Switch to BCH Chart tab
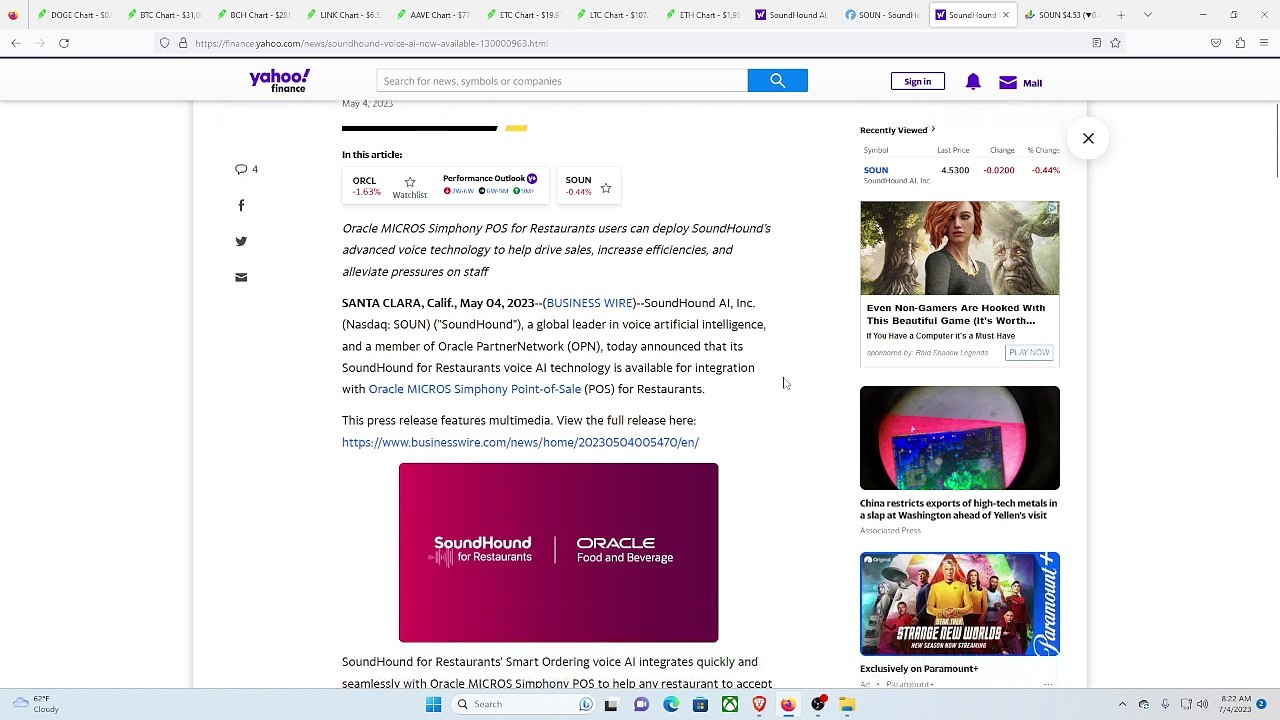Screen dimensions: 1280x720 [x=254, y=15]
